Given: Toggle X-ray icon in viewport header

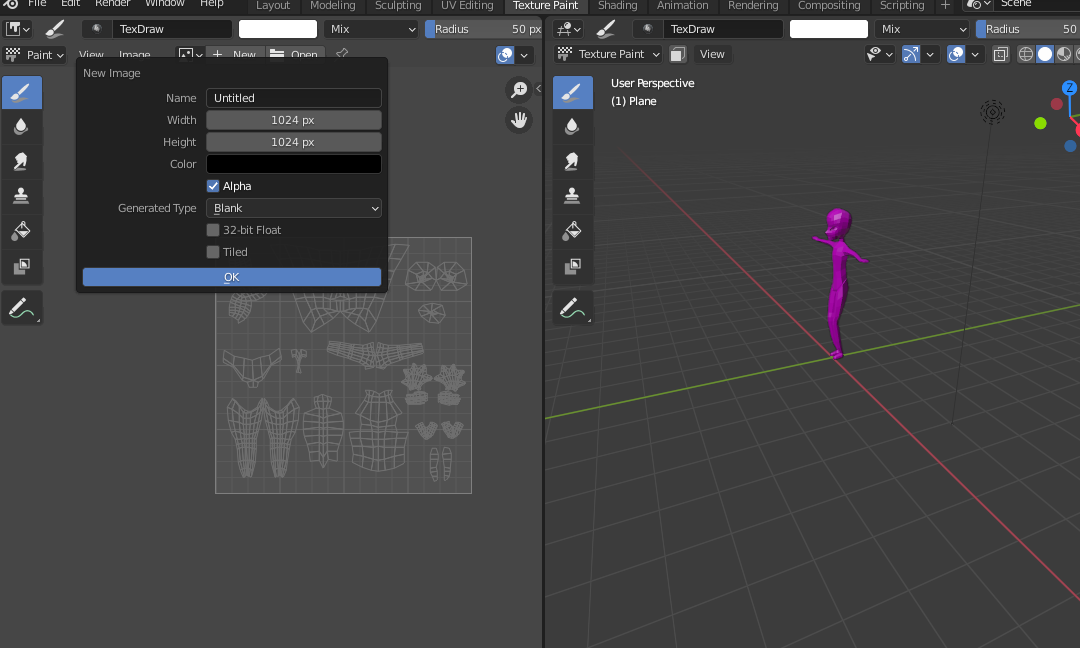Looking at the screenshot, I should (x=1001, y=54).
